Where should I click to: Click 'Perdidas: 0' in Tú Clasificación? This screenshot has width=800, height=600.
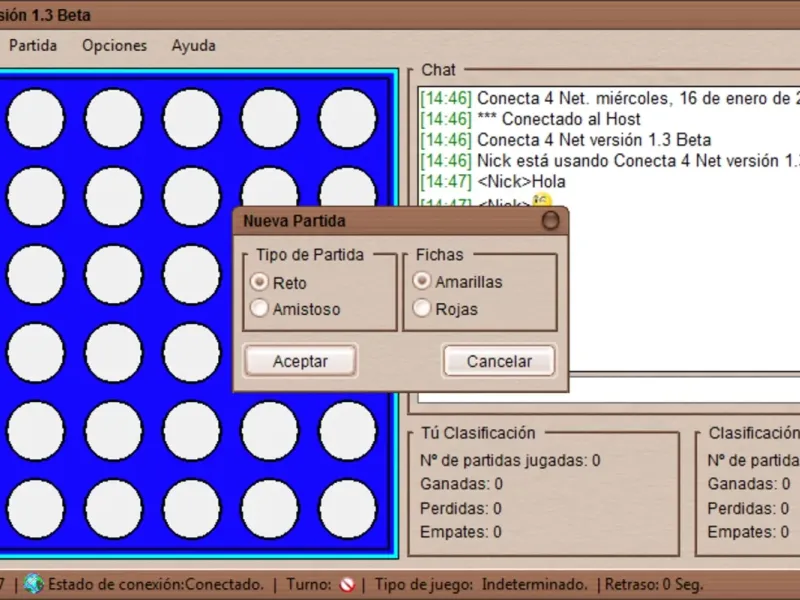461,508
